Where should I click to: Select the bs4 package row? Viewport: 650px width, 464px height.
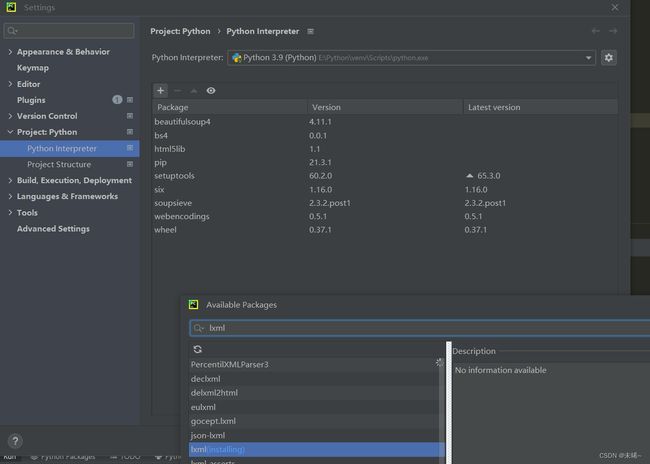(385, 135)
